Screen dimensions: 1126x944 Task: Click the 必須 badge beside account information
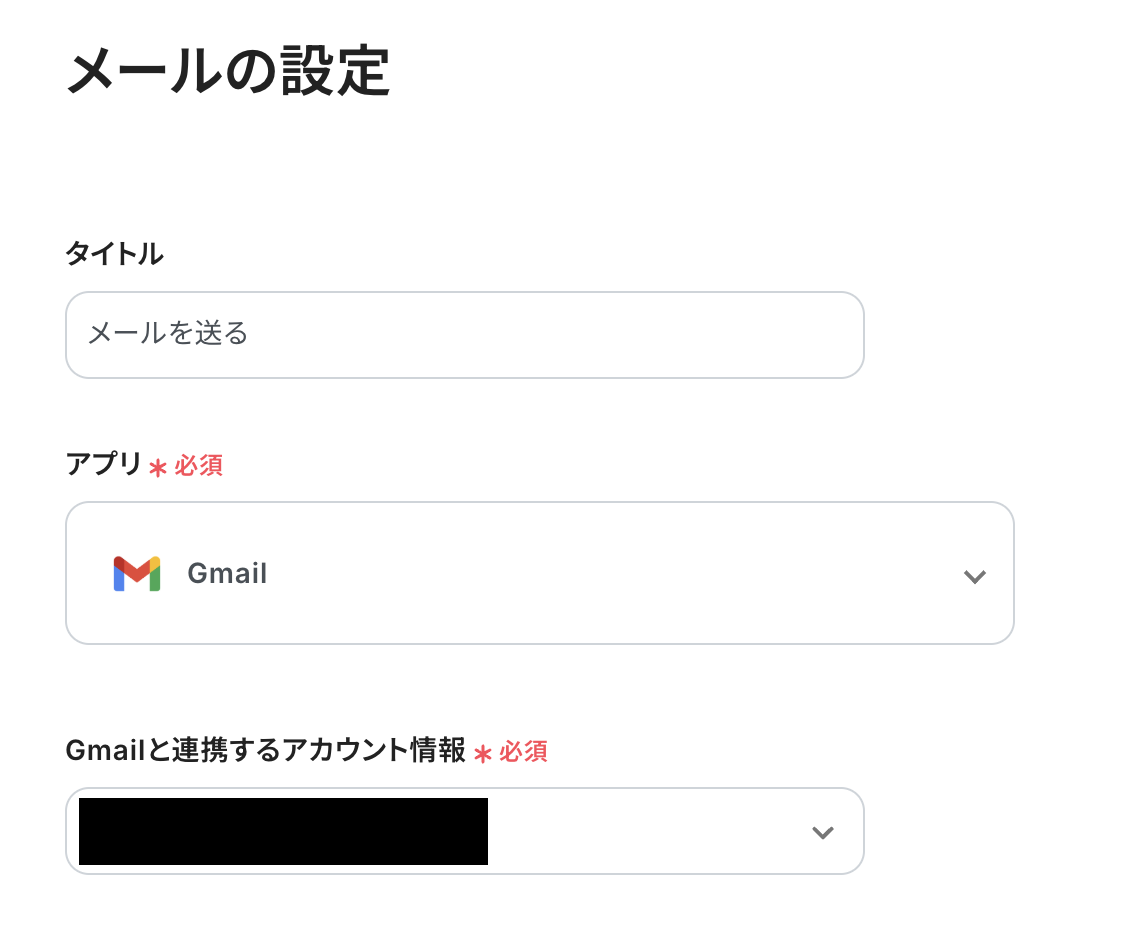point(523,752)
